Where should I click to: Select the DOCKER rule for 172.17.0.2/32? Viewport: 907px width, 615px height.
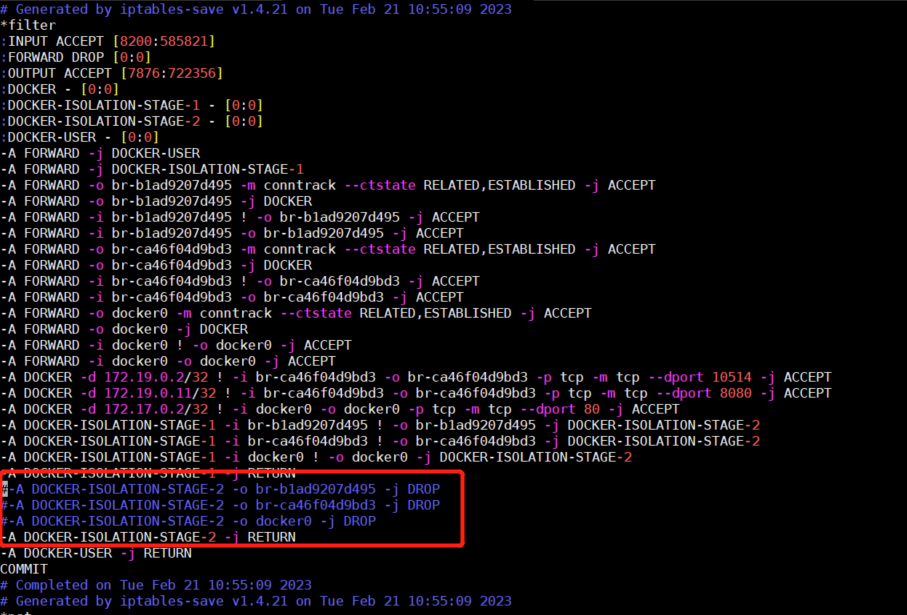pos(340,410)
